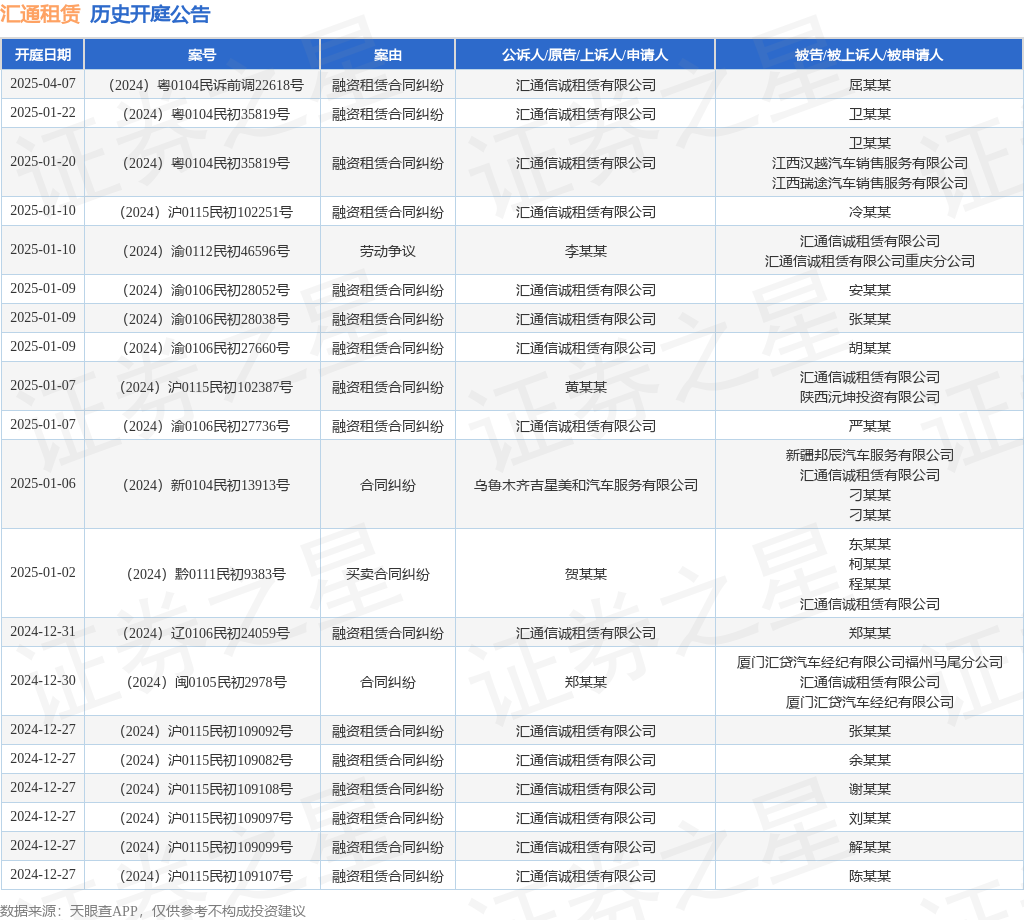This screenshot has width=1024, height=920.
Task: Click the date 2024-12-30
Action: 43,680
